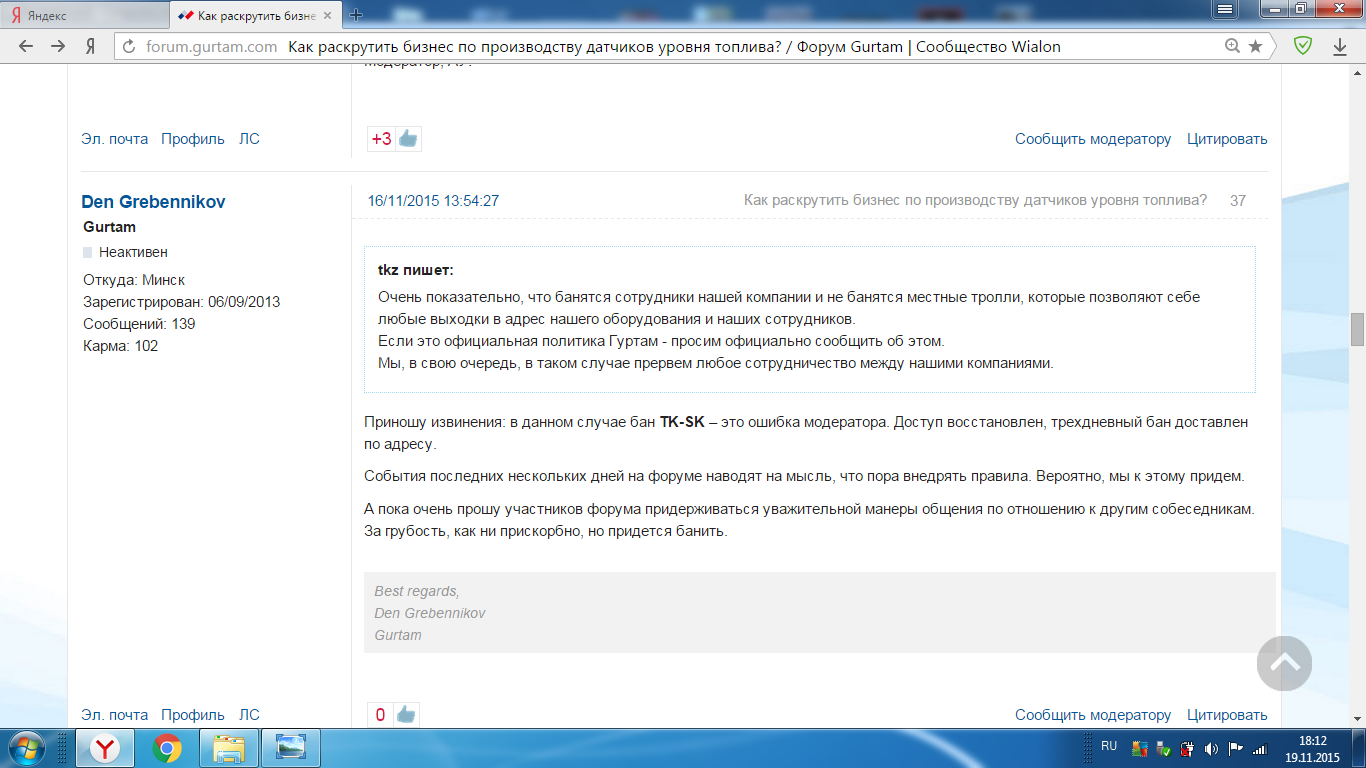Open the browser hamburger menu
The image size is (1366, 768).
pos(1224,9)
